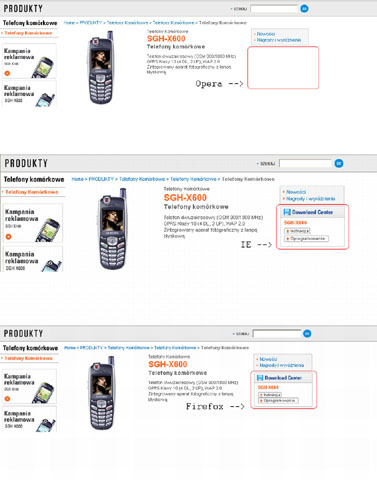Click blue search go button in Opera-labeled render

pyautogui.click(x=304, y=8)
